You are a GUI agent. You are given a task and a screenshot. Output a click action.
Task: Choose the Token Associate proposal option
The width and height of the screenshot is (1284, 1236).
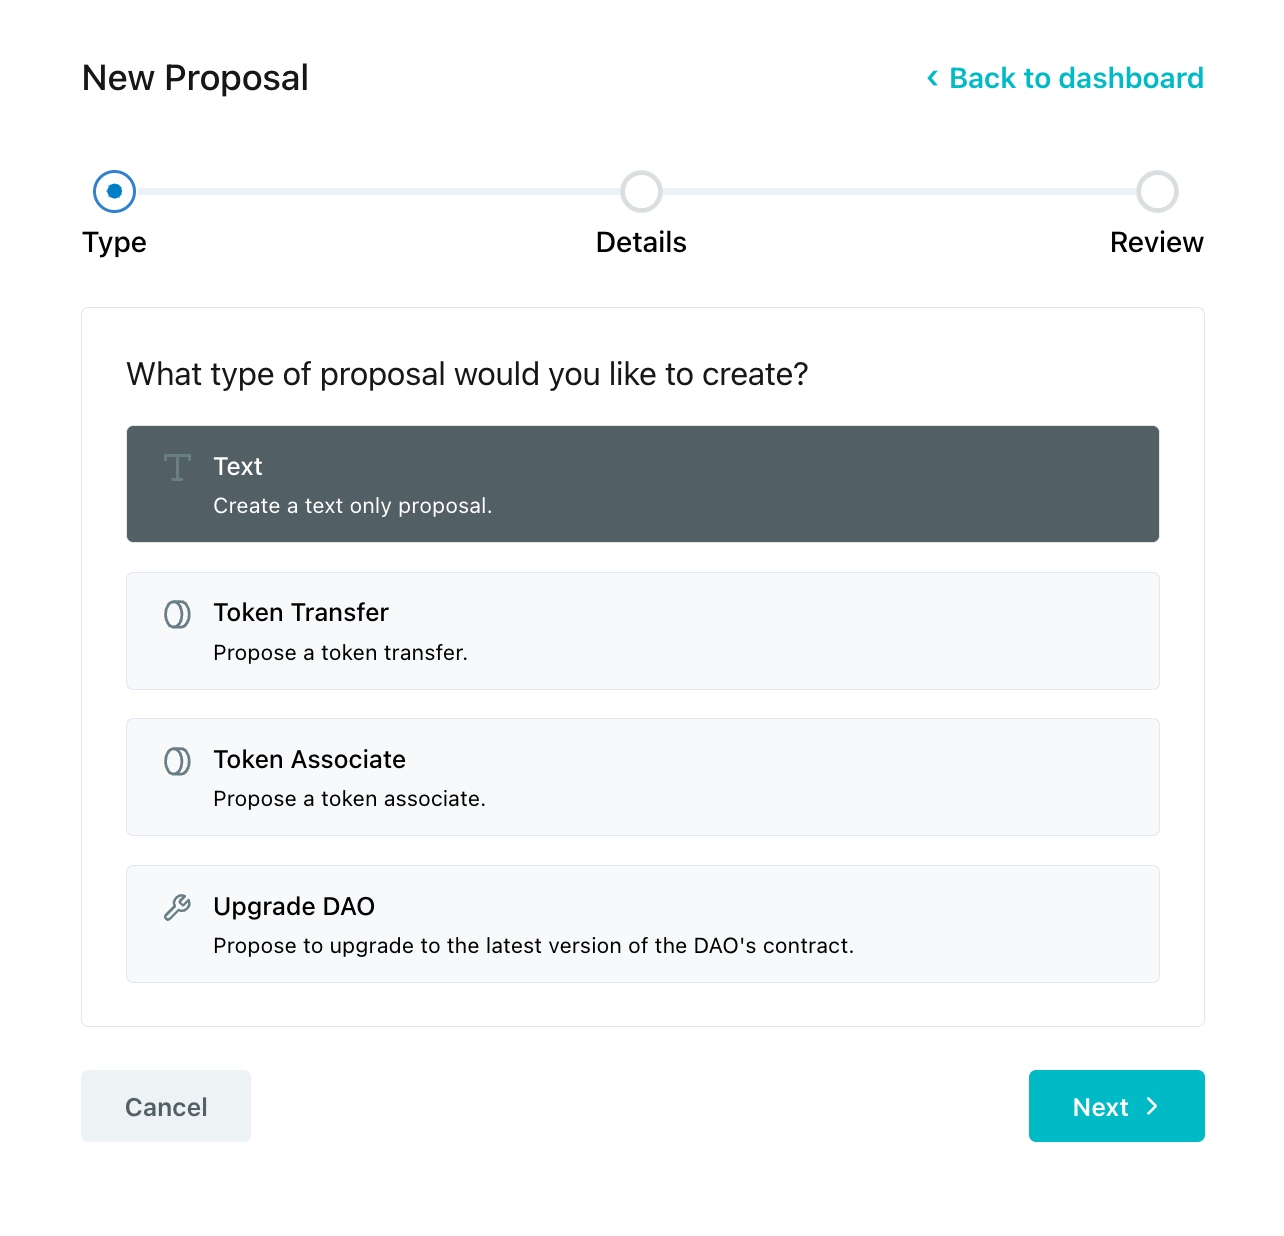point(642,777)
